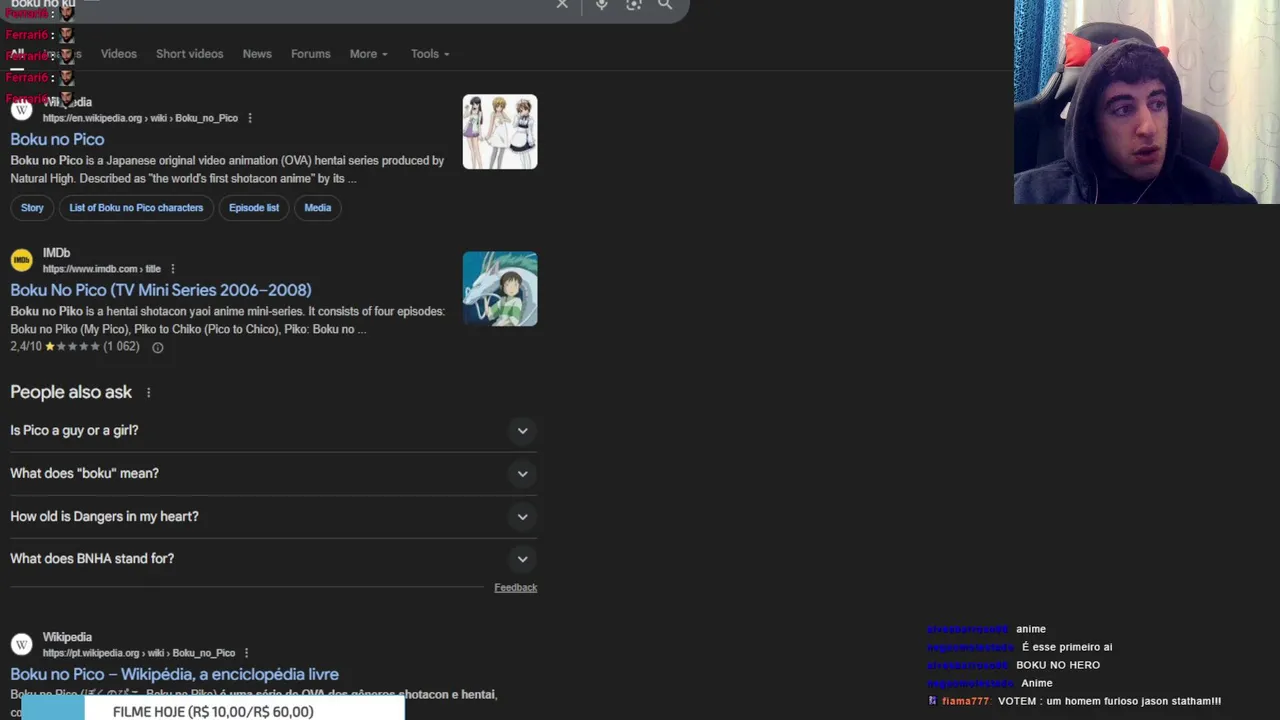The image size is (1280, 720).
Task: Click the Feedback link
Action: coord(515,588)
